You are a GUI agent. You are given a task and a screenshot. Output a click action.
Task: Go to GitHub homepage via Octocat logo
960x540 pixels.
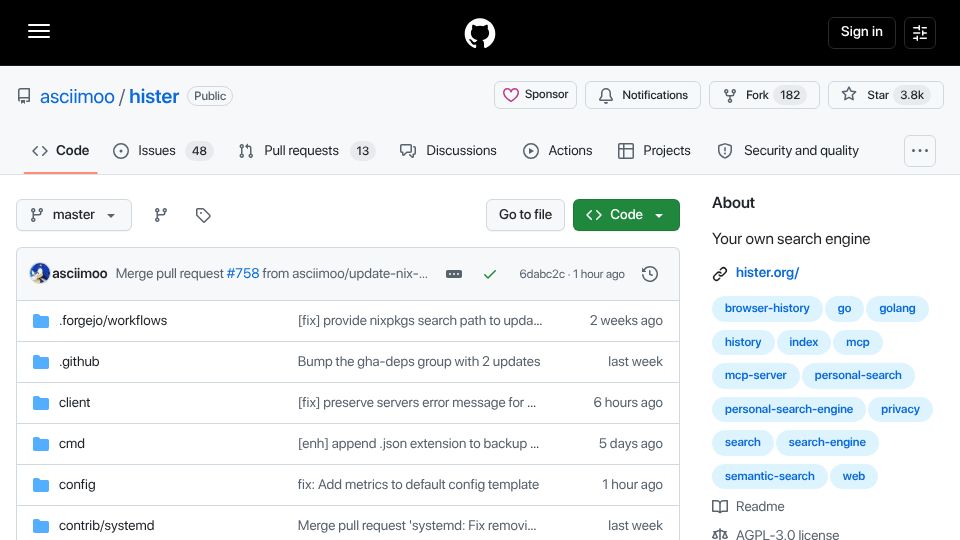tap(479, 33)
